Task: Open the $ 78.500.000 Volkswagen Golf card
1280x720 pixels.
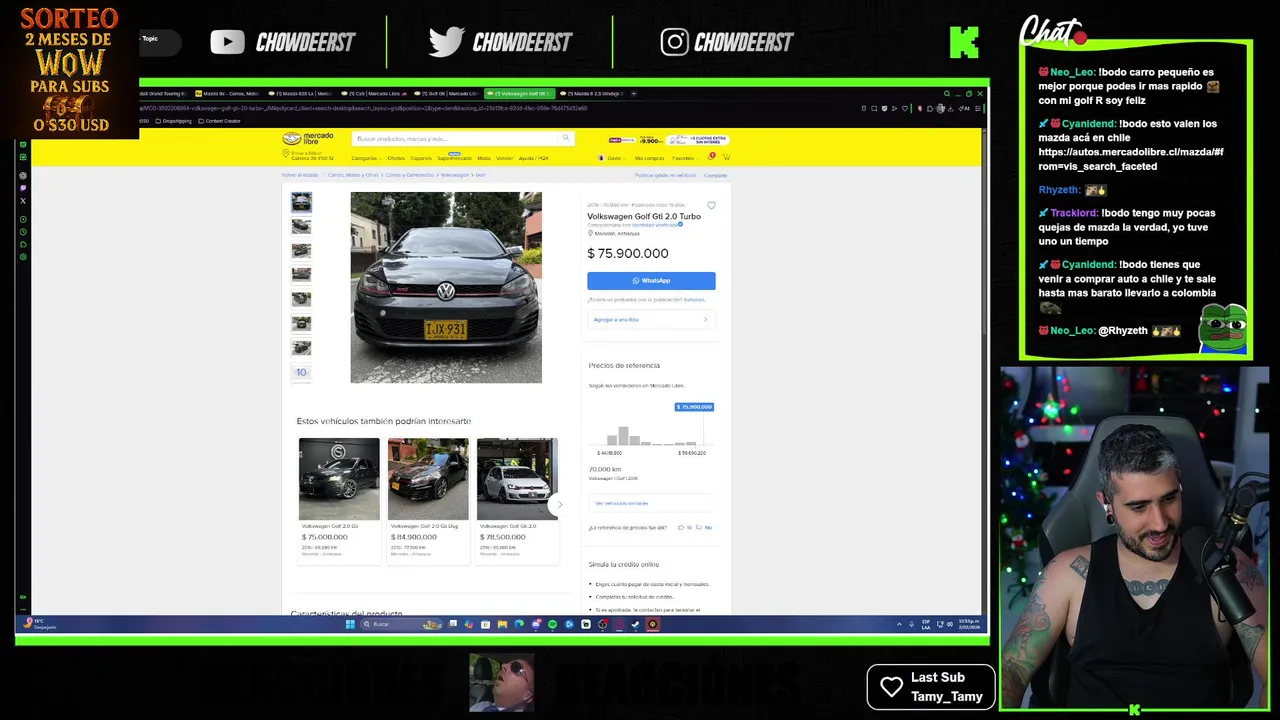Action: (x=517, y=500)
